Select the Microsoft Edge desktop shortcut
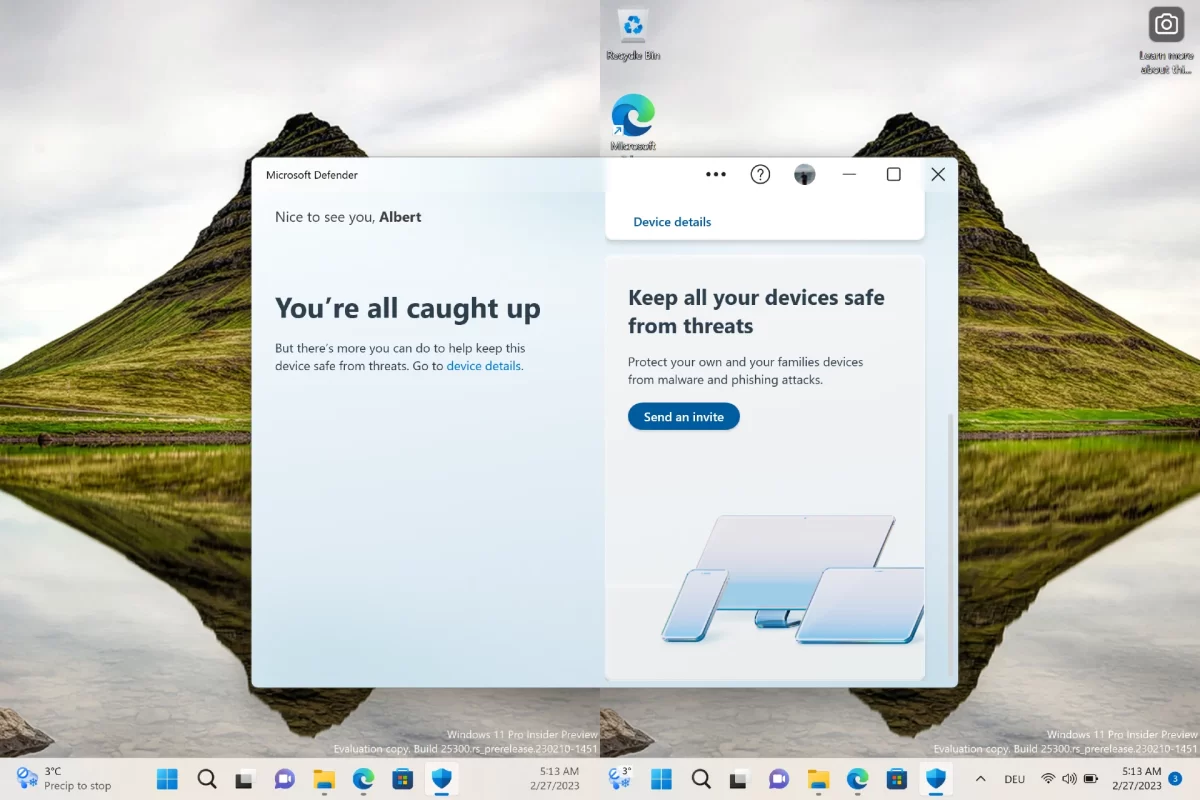 point(633,124)
